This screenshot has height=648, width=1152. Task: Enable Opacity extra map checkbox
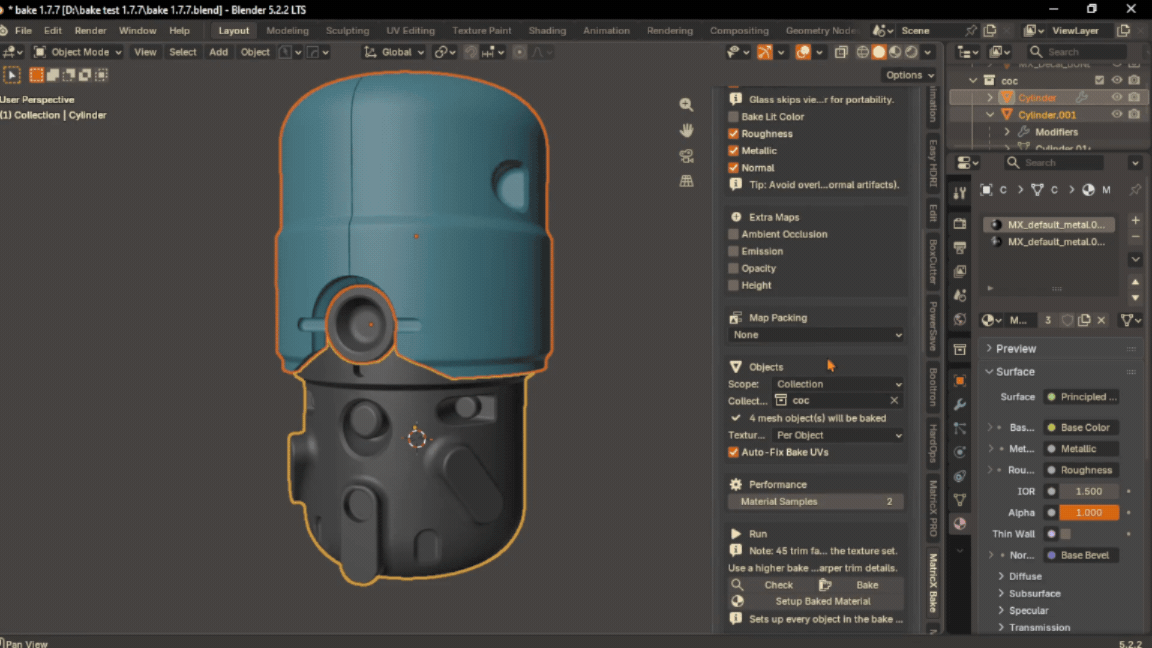733,268
